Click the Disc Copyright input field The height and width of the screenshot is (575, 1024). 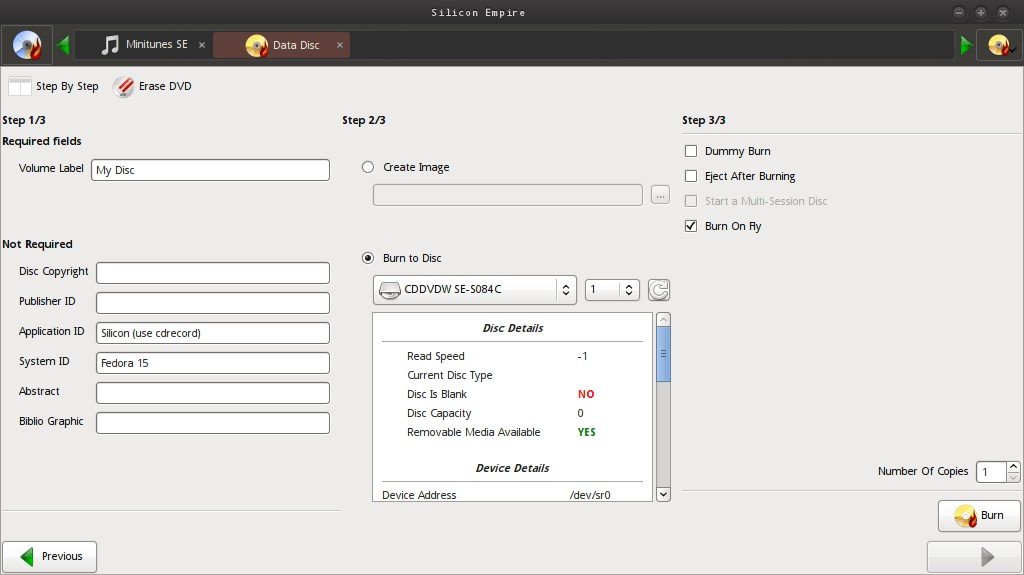click(x=213, y=273)
